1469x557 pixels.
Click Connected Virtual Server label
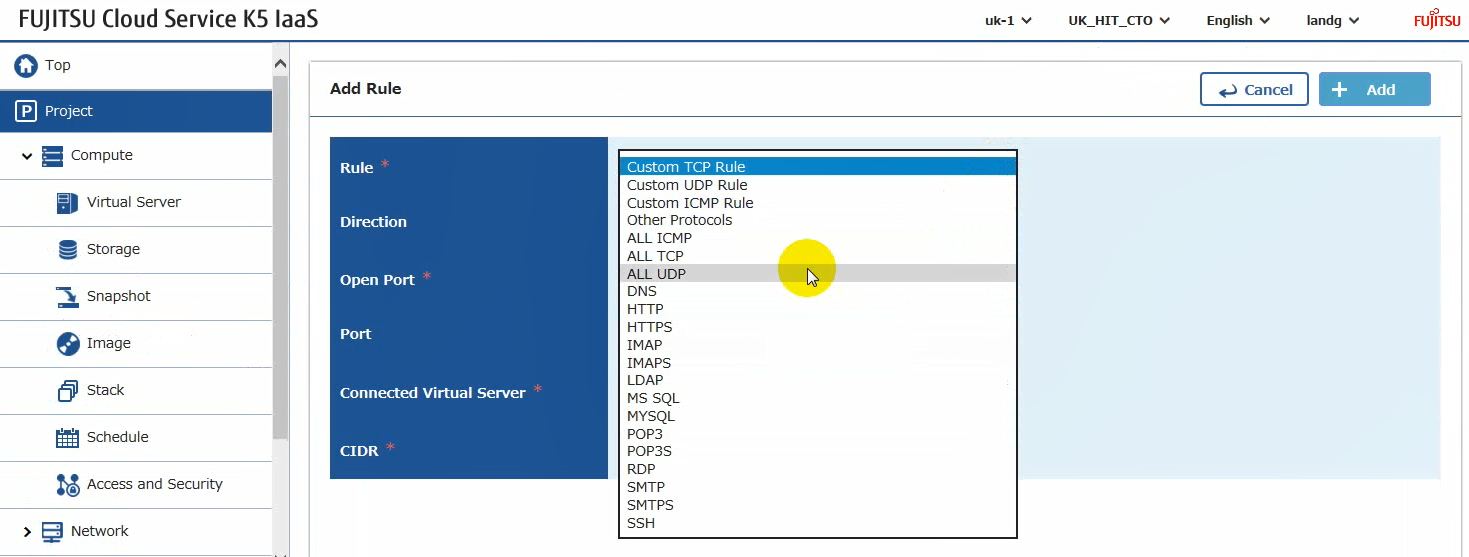[433, 393]
